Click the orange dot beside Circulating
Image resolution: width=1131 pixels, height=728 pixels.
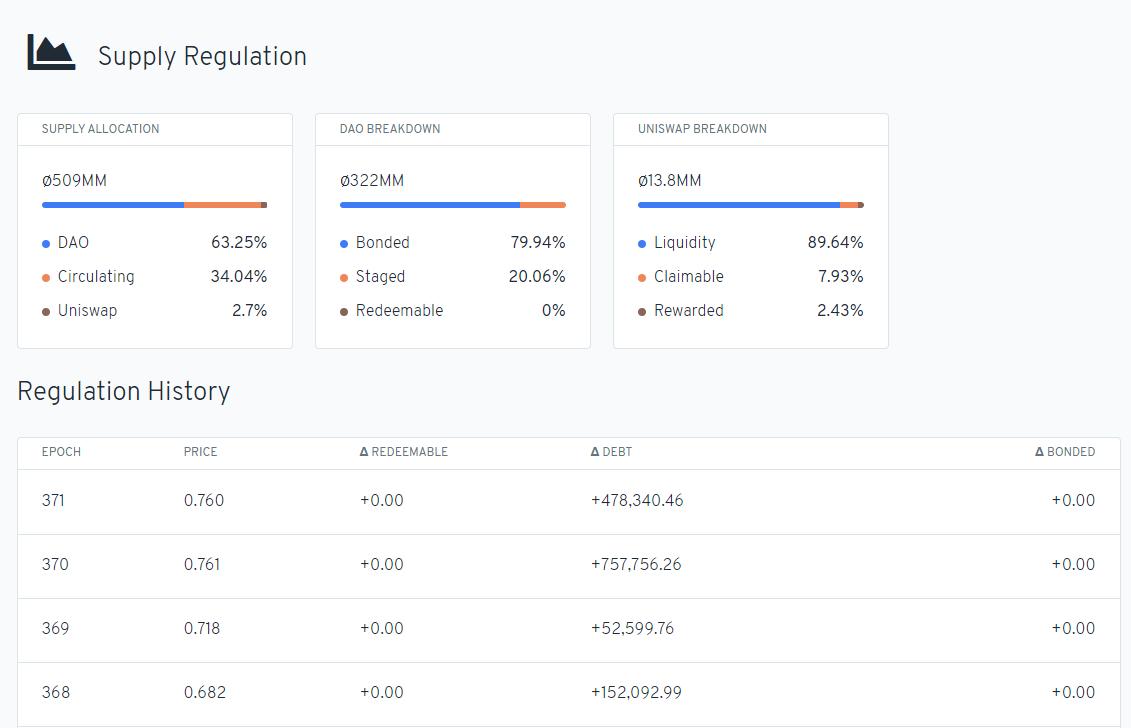[x=46, y=278]
